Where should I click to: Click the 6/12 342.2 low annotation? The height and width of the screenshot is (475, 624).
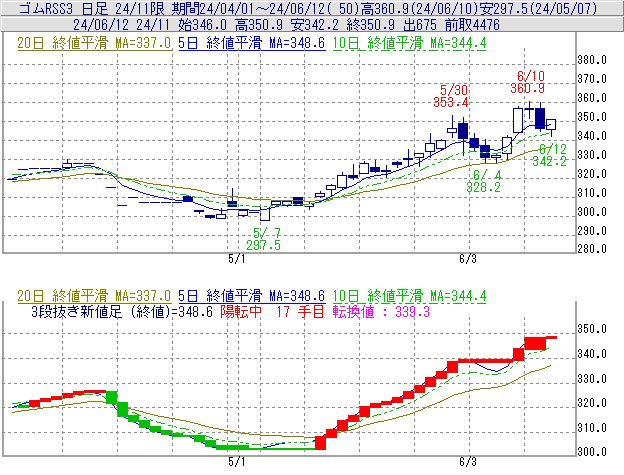click(x=550, y=155)
